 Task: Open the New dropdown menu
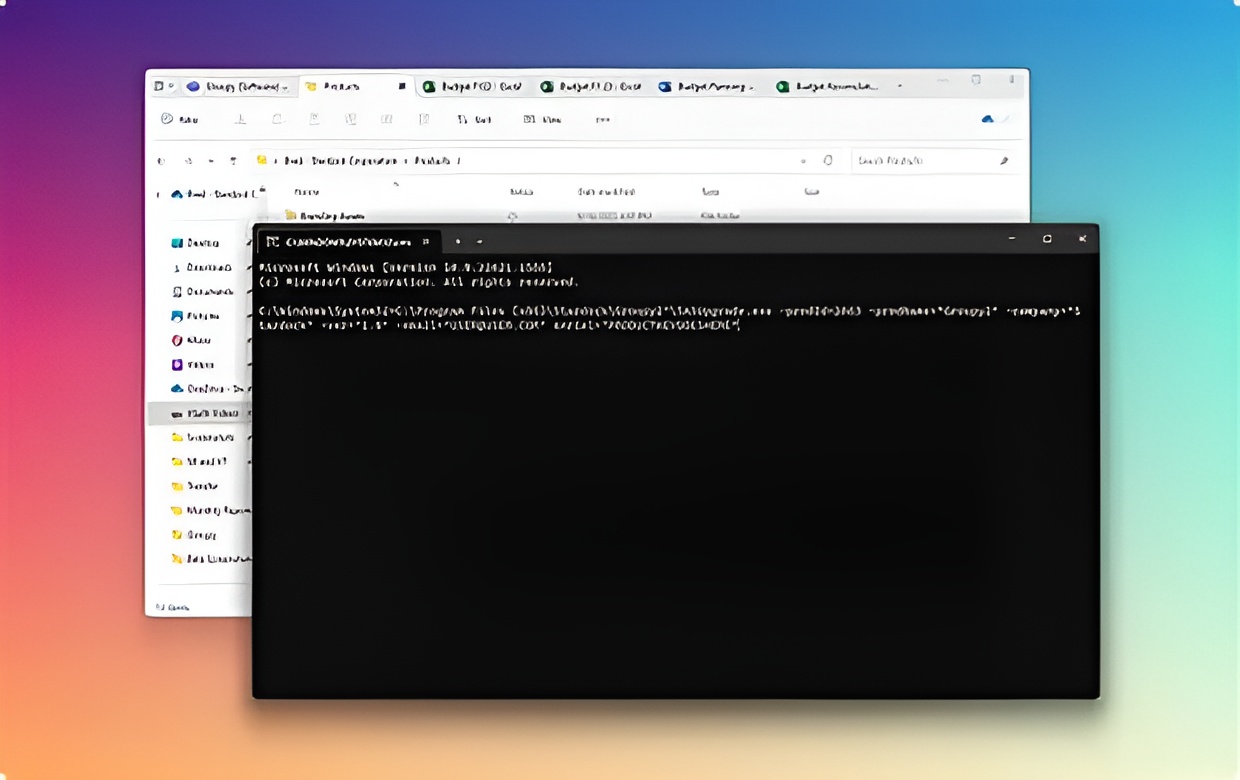tap(180, 119)
